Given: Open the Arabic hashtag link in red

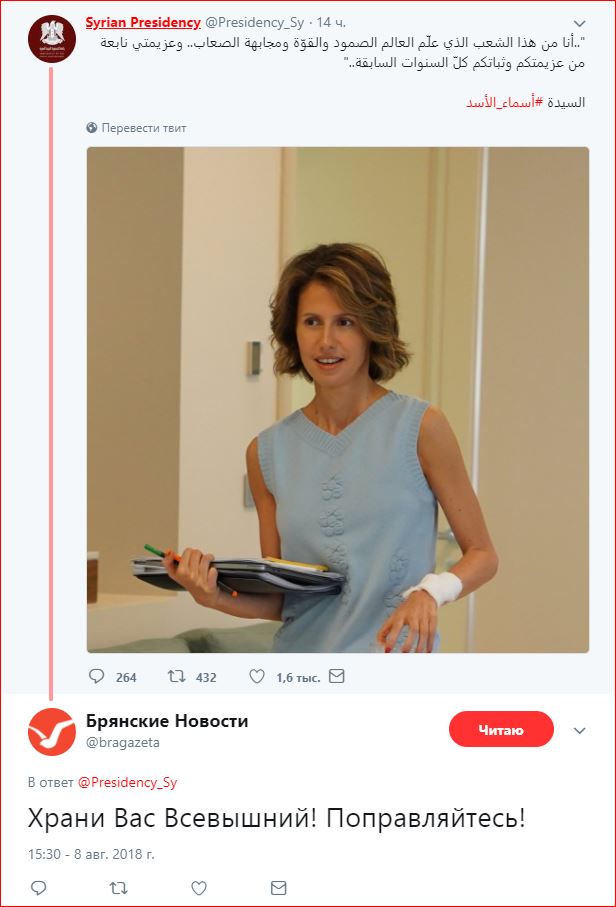Looking at the screenshot, I should coord(505,102).
